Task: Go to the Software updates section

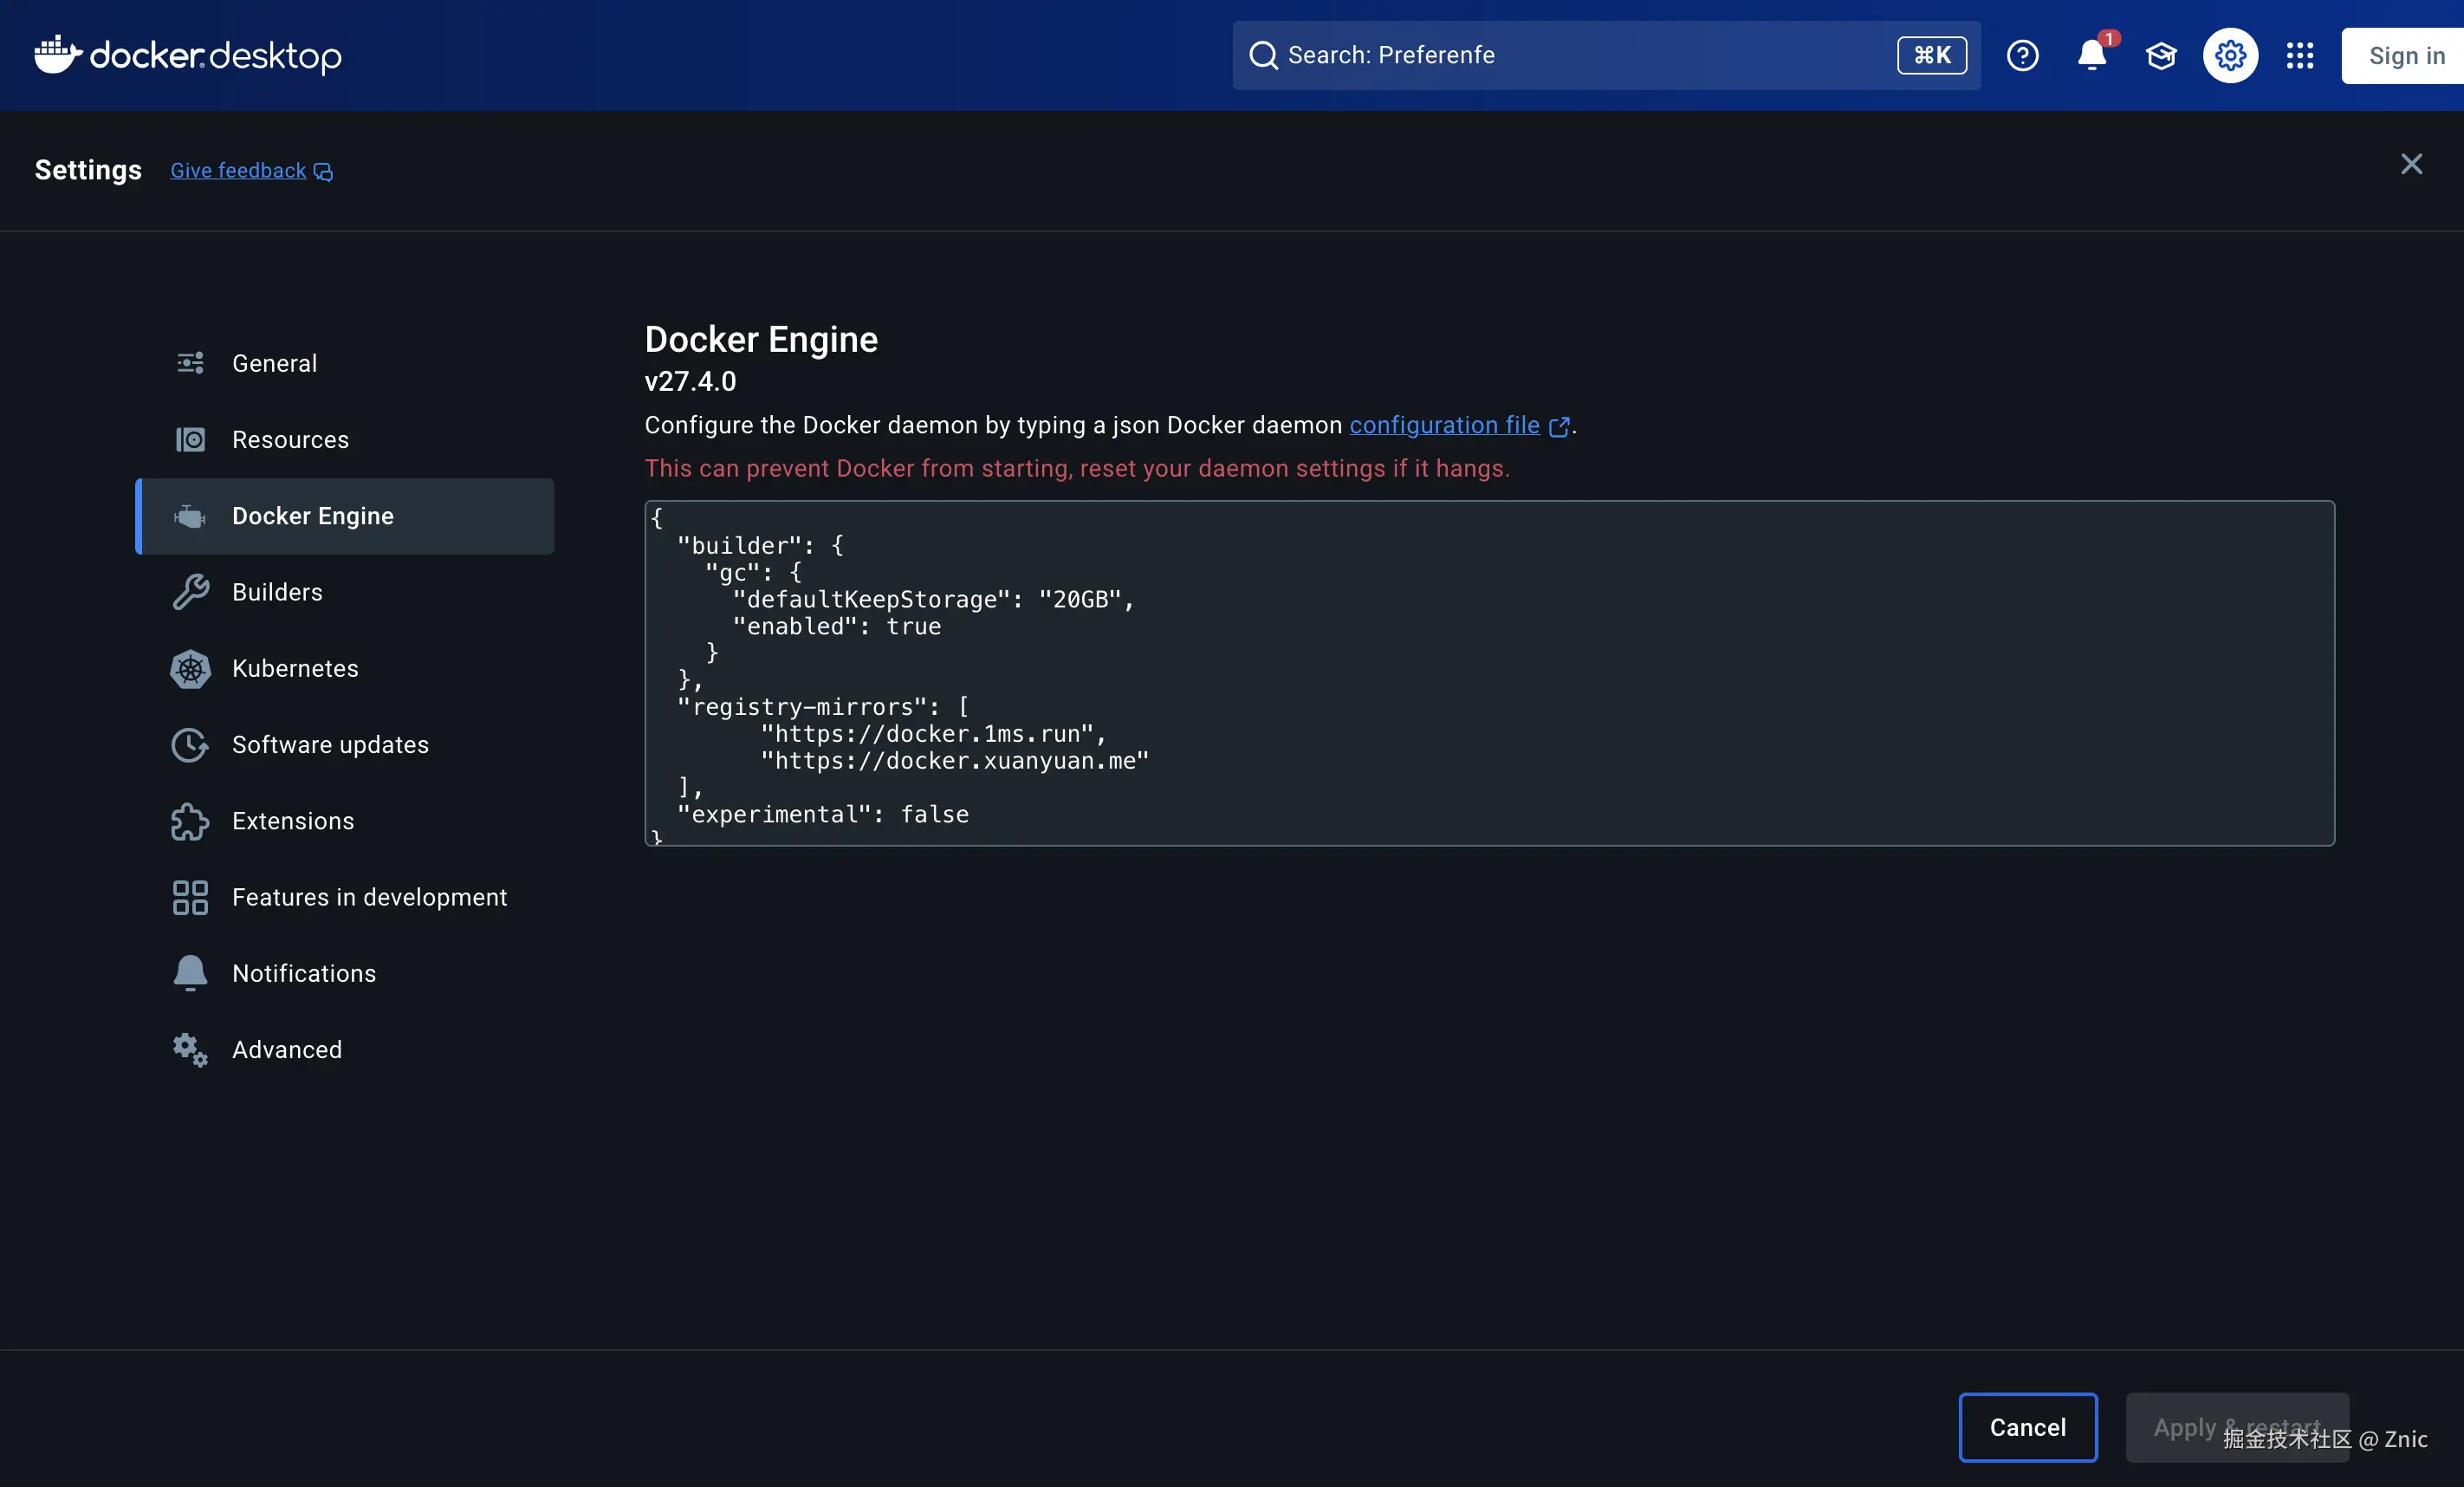Action: click(x=330, y=745)
